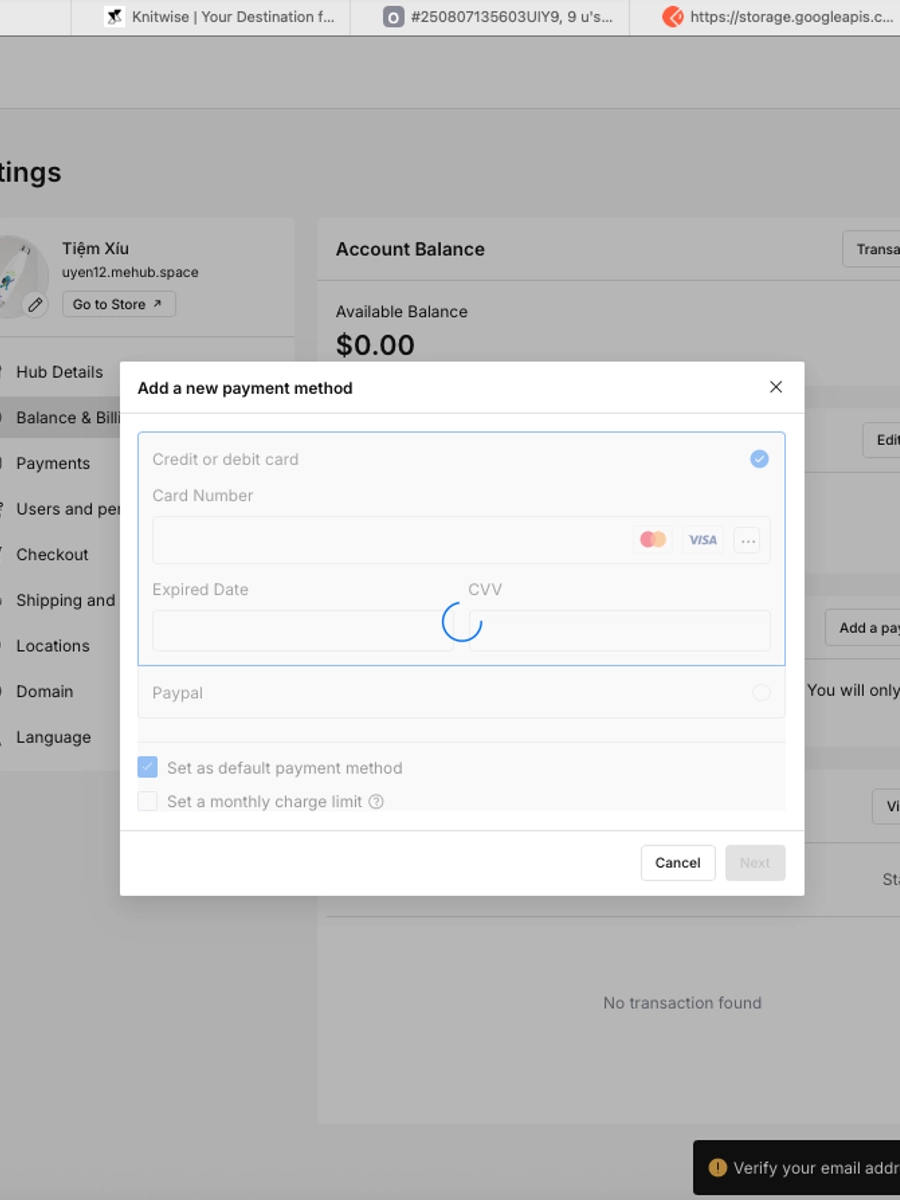The height and width of the screenshot is (1200, 900).
Task: Click the googleapis tab favicon
Action: (x=673, y=17)
